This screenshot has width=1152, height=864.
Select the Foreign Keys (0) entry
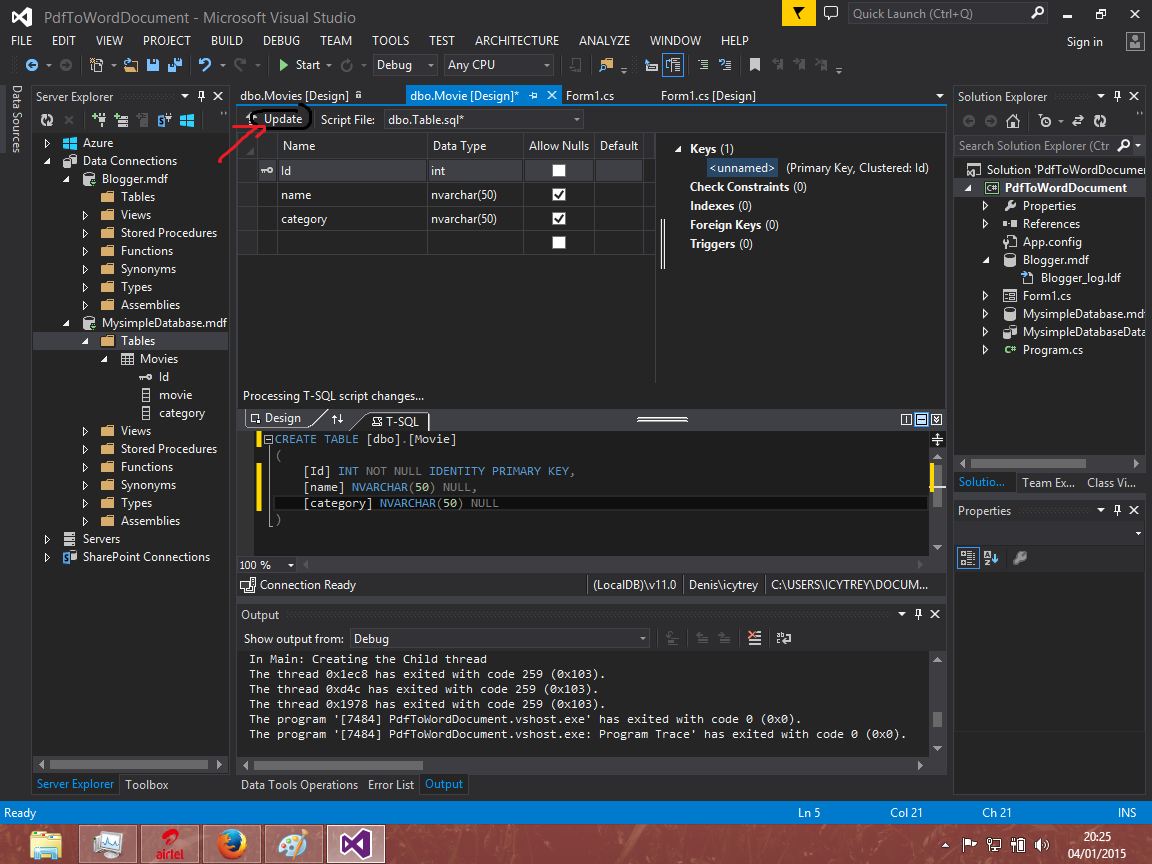(734, 225)
